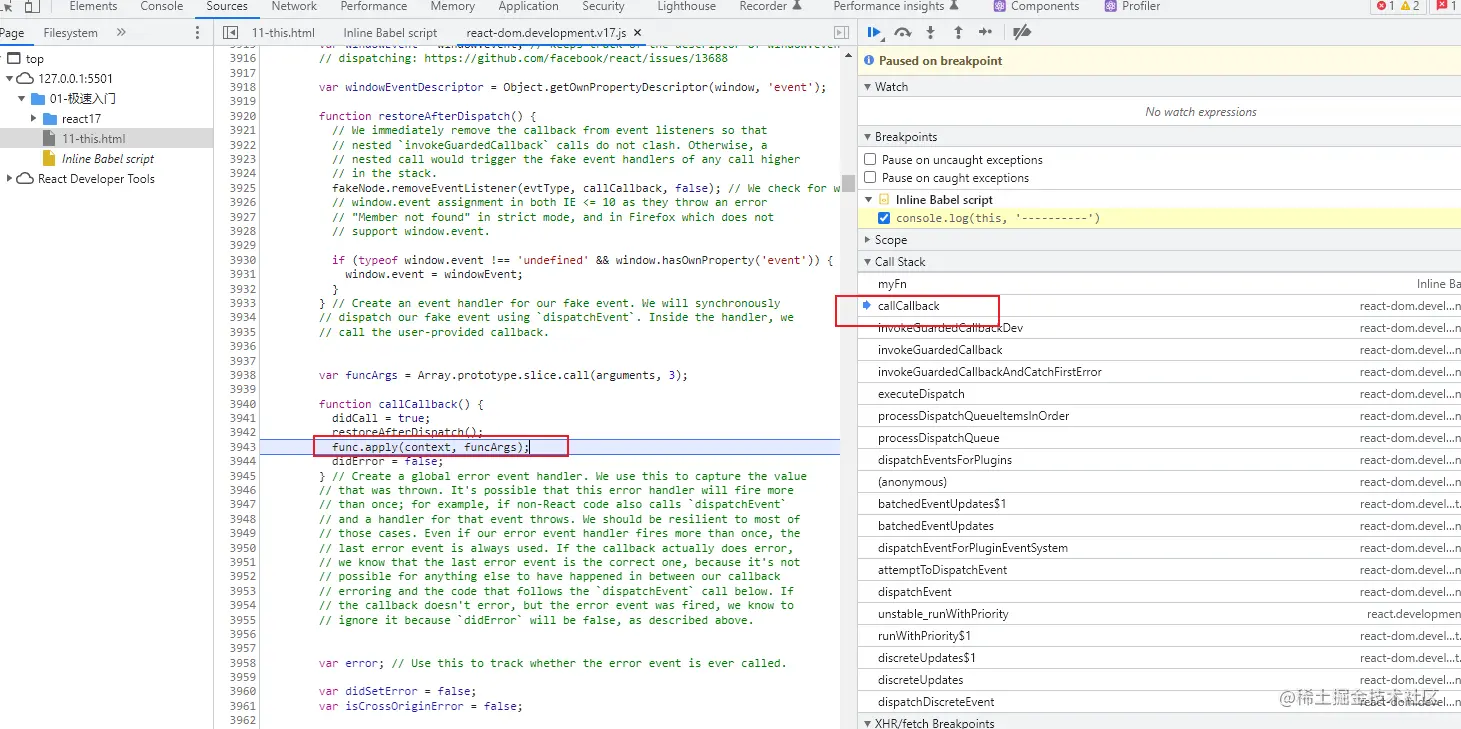Select the (anonymous) stack frame
Viewport: 1461px width, 729px height.
(1160, 482)
